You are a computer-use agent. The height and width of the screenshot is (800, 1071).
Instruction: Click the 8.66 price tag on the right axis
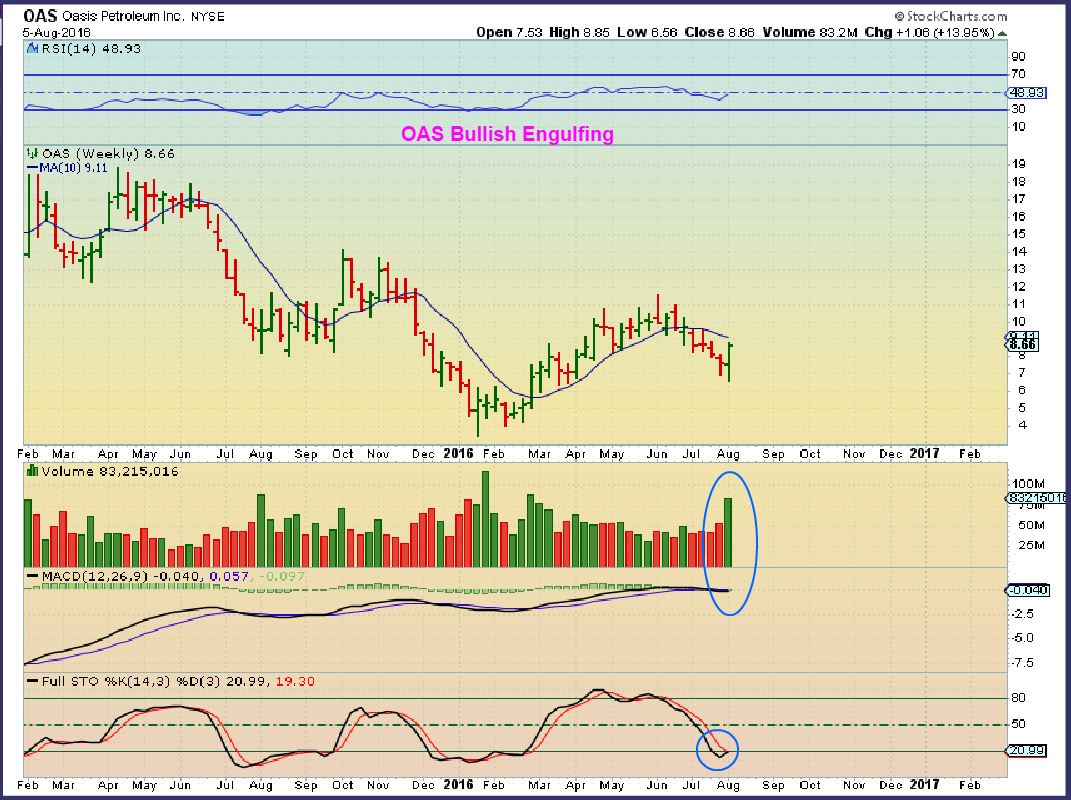point(1023,344)
